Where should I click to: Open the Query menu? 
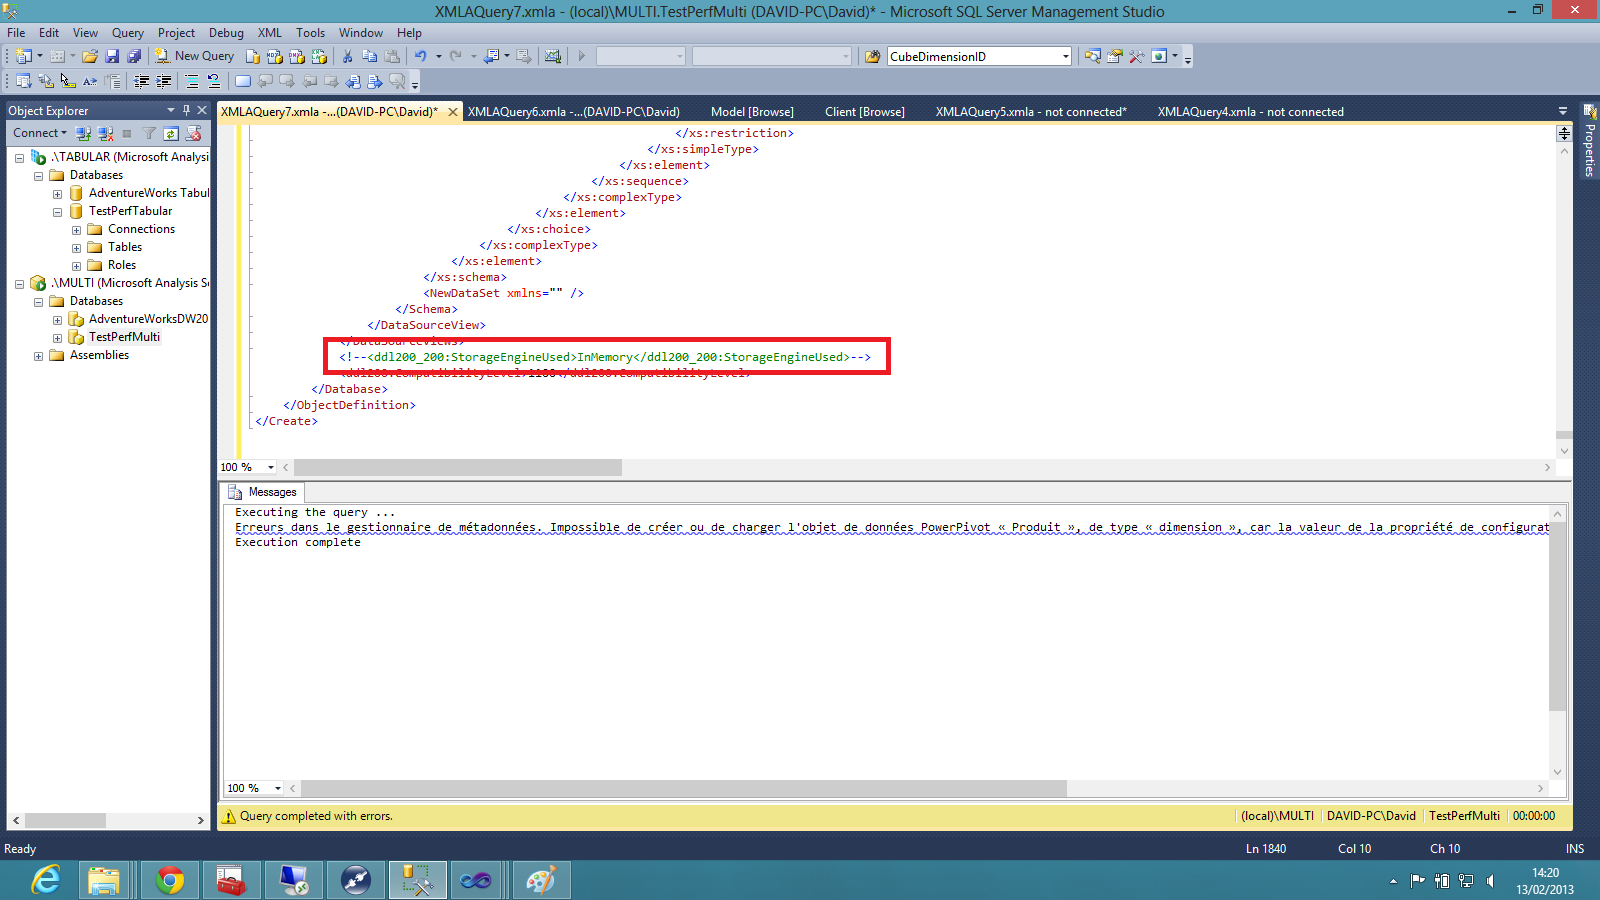127,33
